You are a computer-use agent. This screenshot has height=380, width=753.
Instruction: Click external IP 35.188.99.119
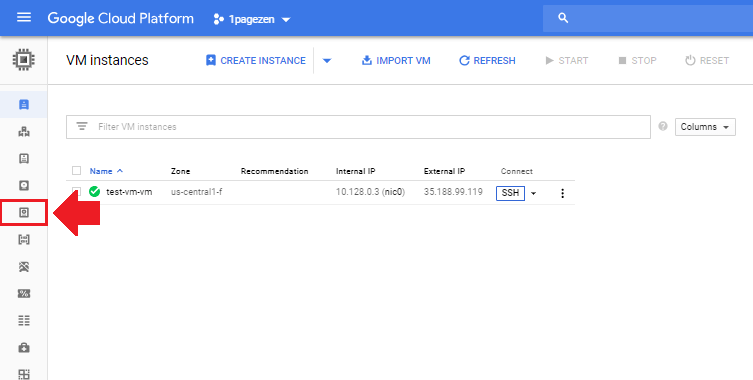453,192
